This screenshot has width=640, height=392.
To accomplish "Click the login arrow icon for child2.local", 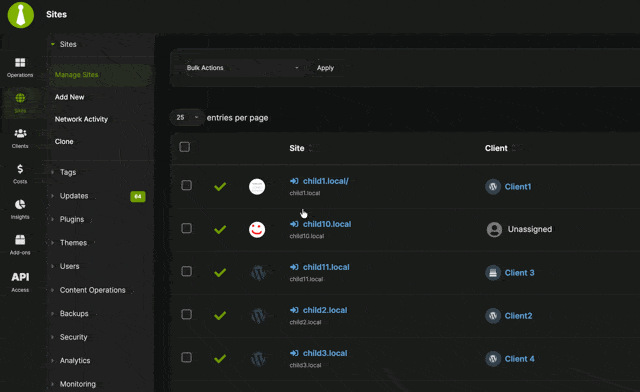I will point(294,310).
